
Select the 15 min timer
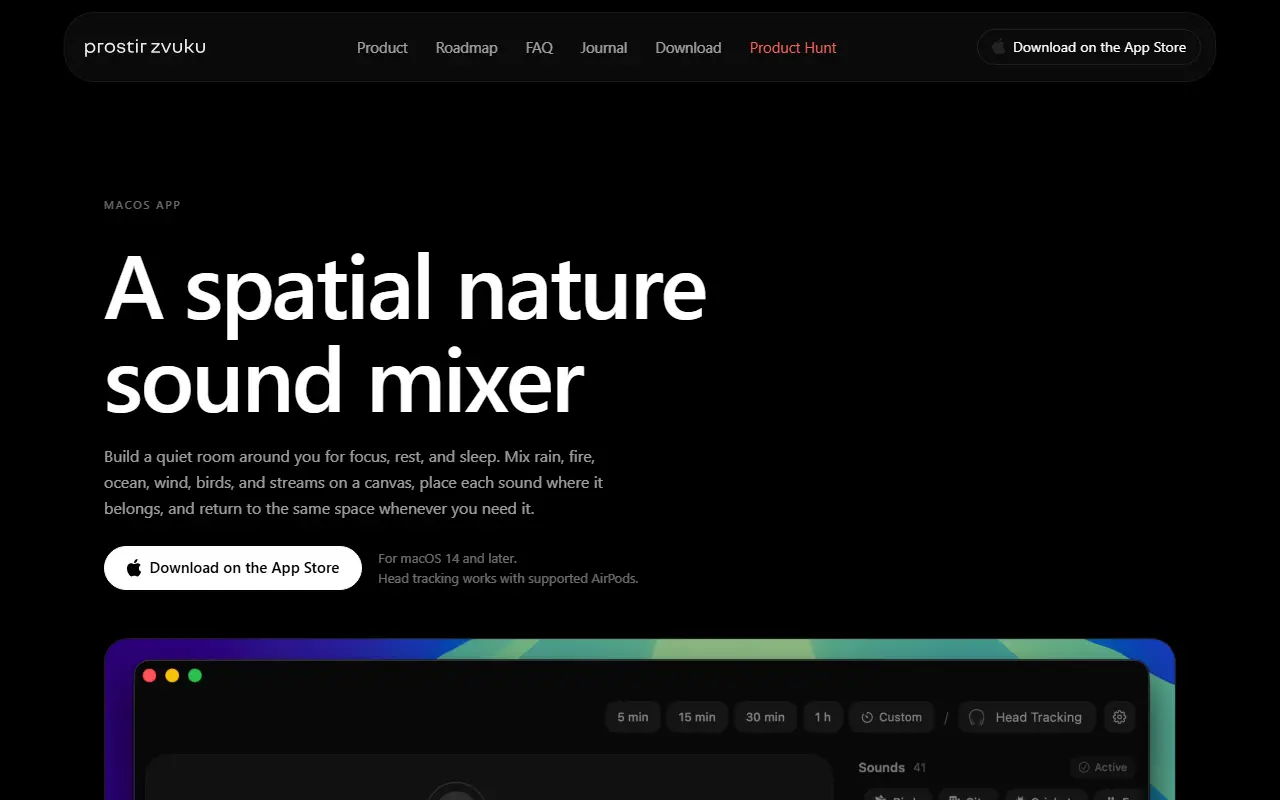click(697, 717)
